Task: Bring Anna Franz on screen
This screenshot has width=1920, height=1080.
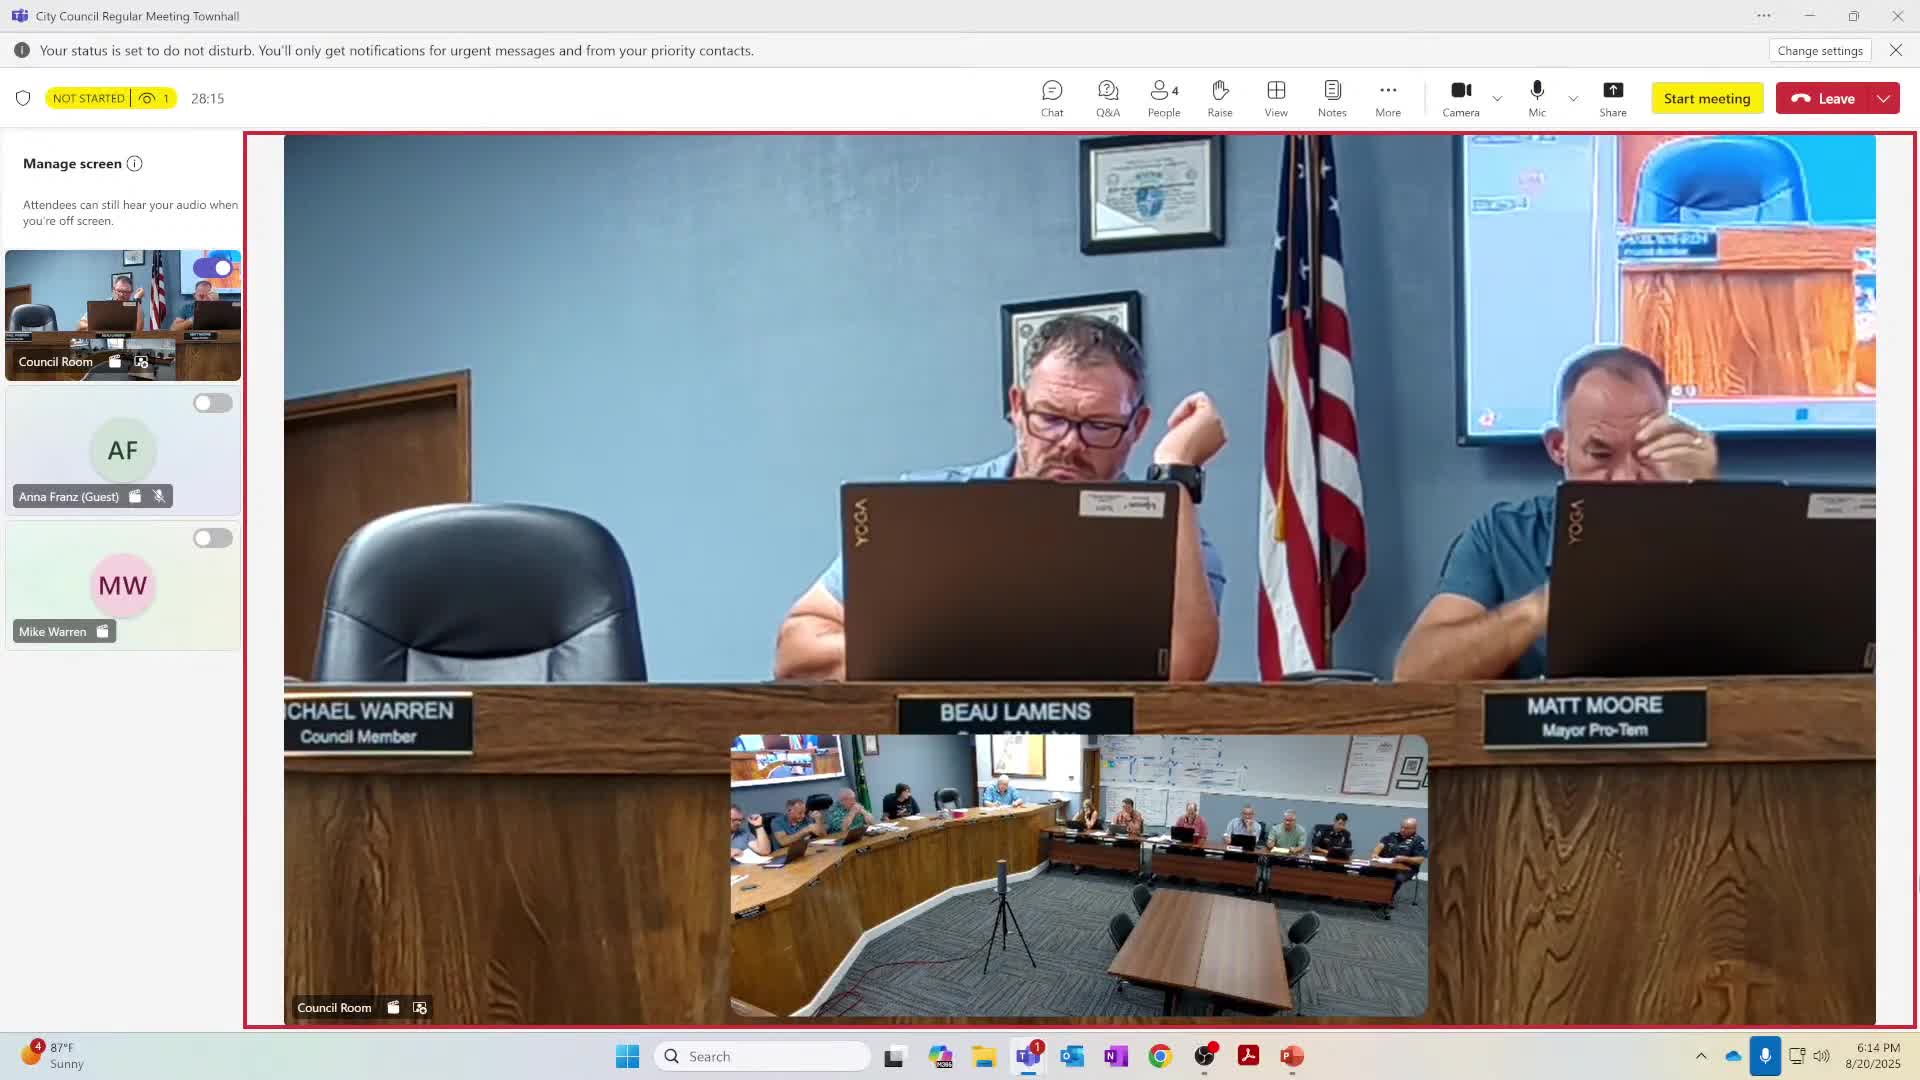Action: [x=213, y=403]
